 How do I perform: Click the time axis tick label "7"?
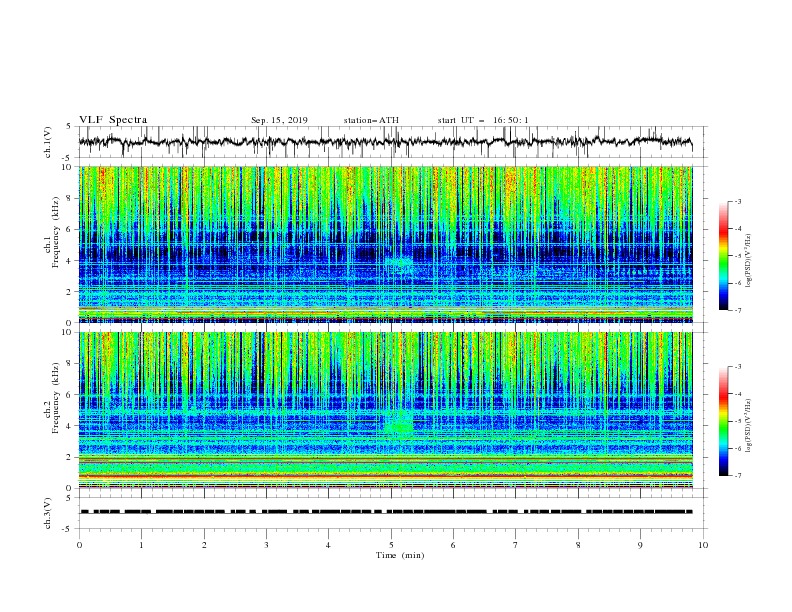point(516,545)
